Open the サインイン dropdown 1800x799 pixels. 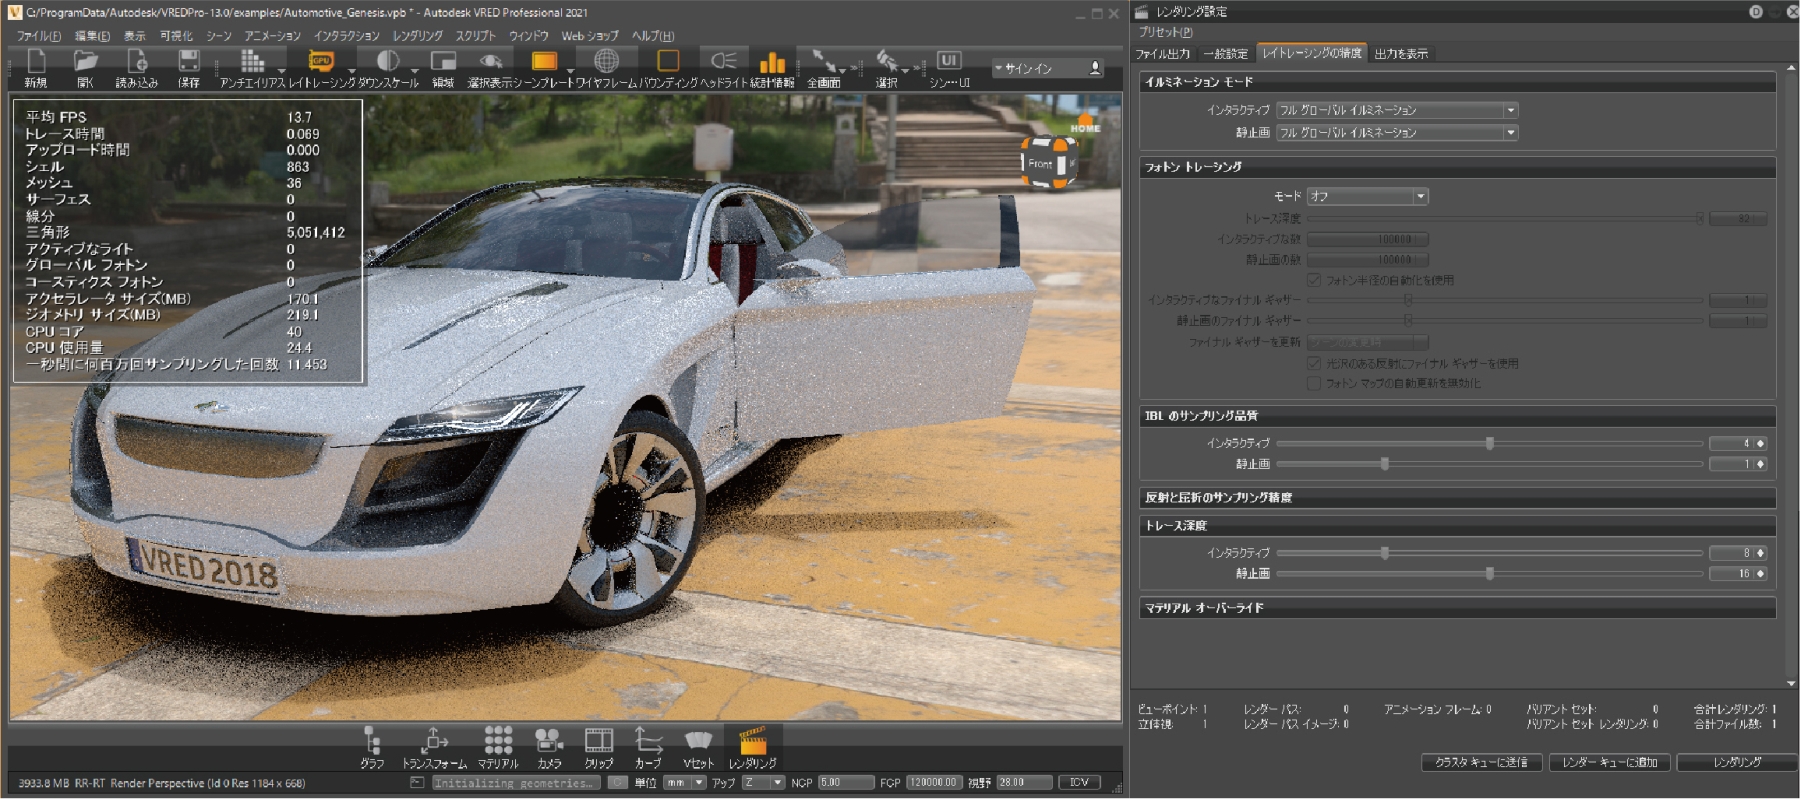point(1047,68)
